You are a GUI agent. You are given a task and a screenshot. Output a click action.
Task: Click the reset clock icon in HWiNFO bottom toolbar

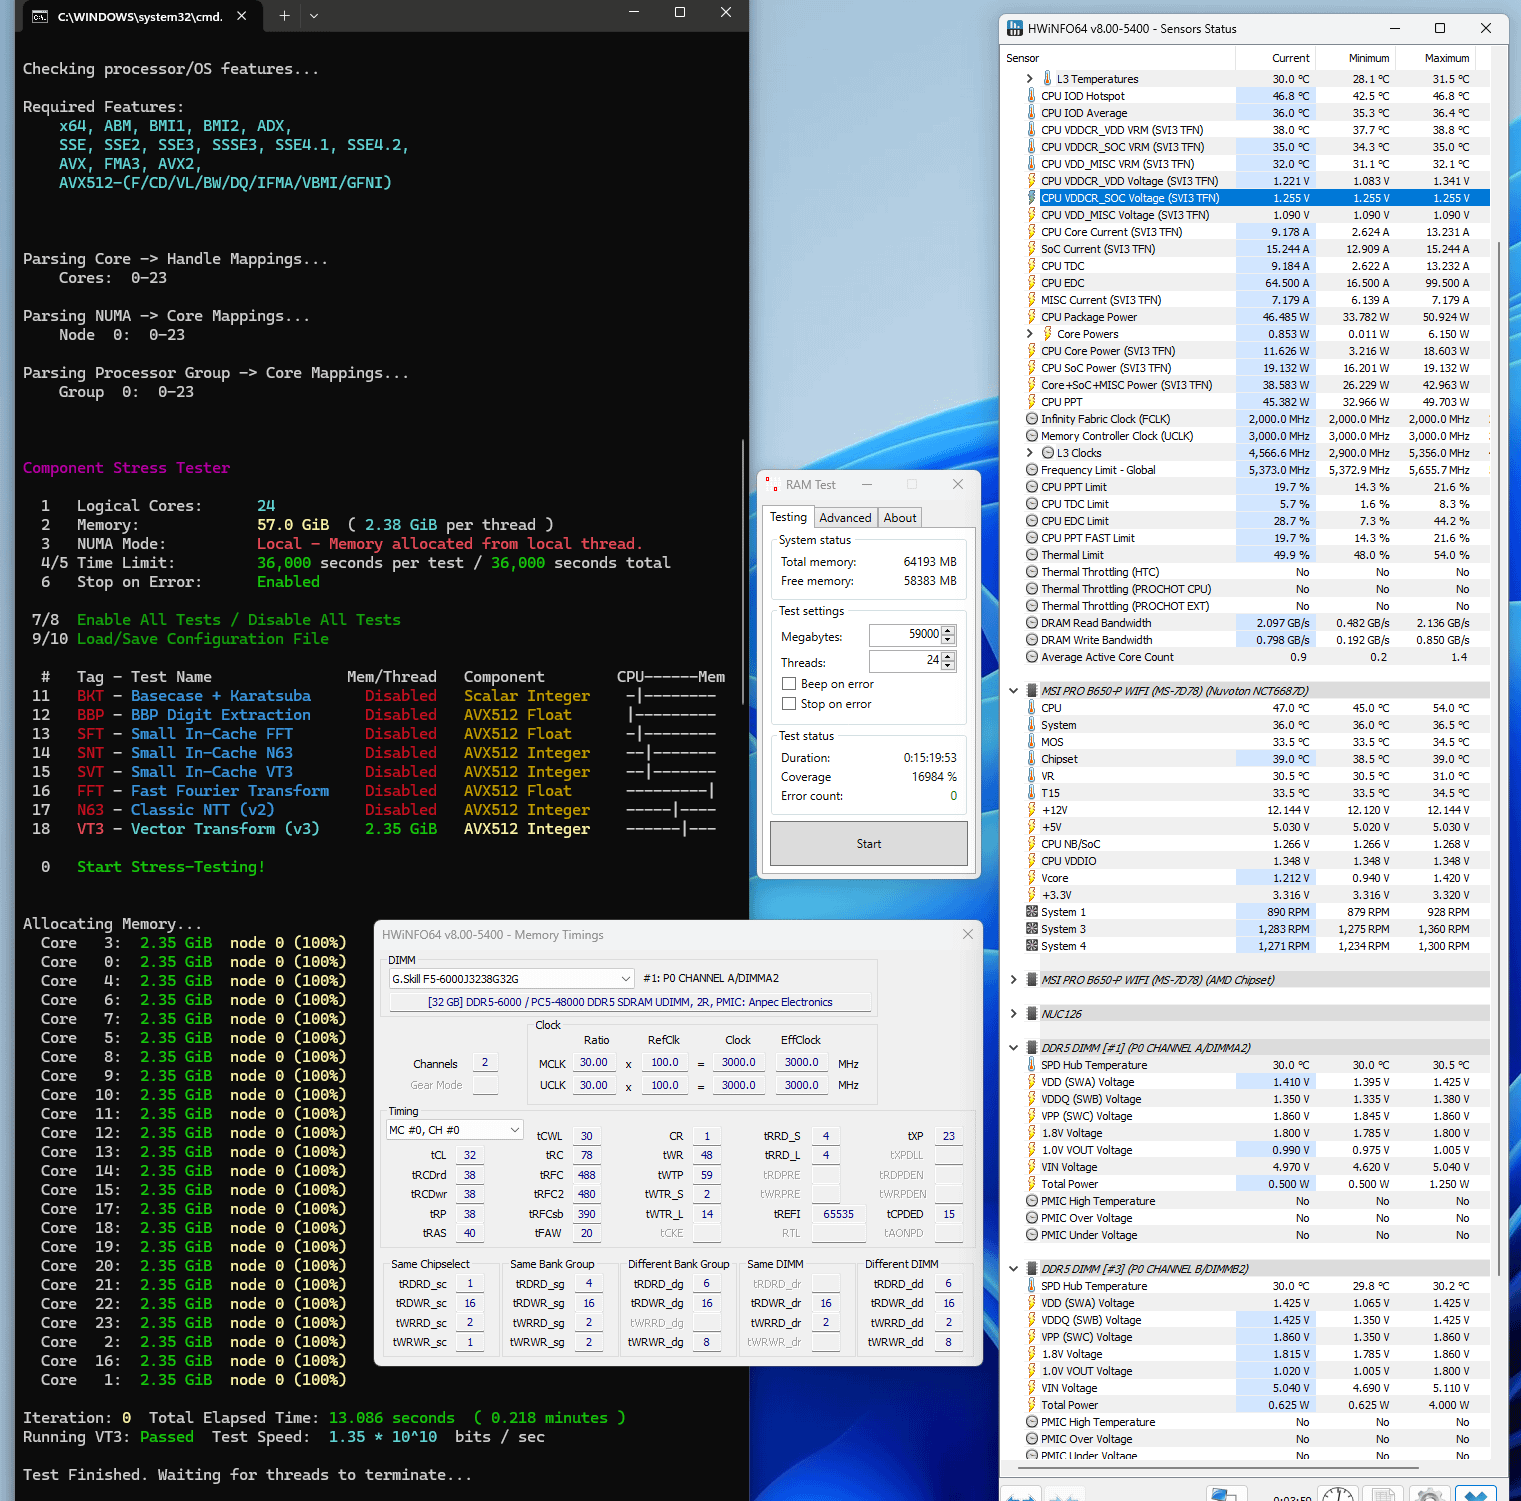1337,1494
